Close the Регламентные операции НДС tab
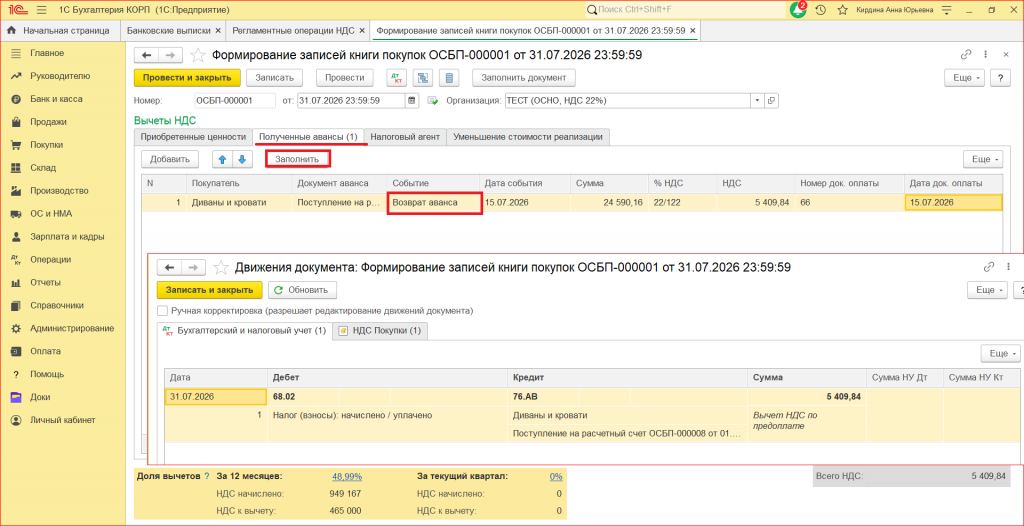Viewport: 1024px width, 526px height. coord(362,30)
